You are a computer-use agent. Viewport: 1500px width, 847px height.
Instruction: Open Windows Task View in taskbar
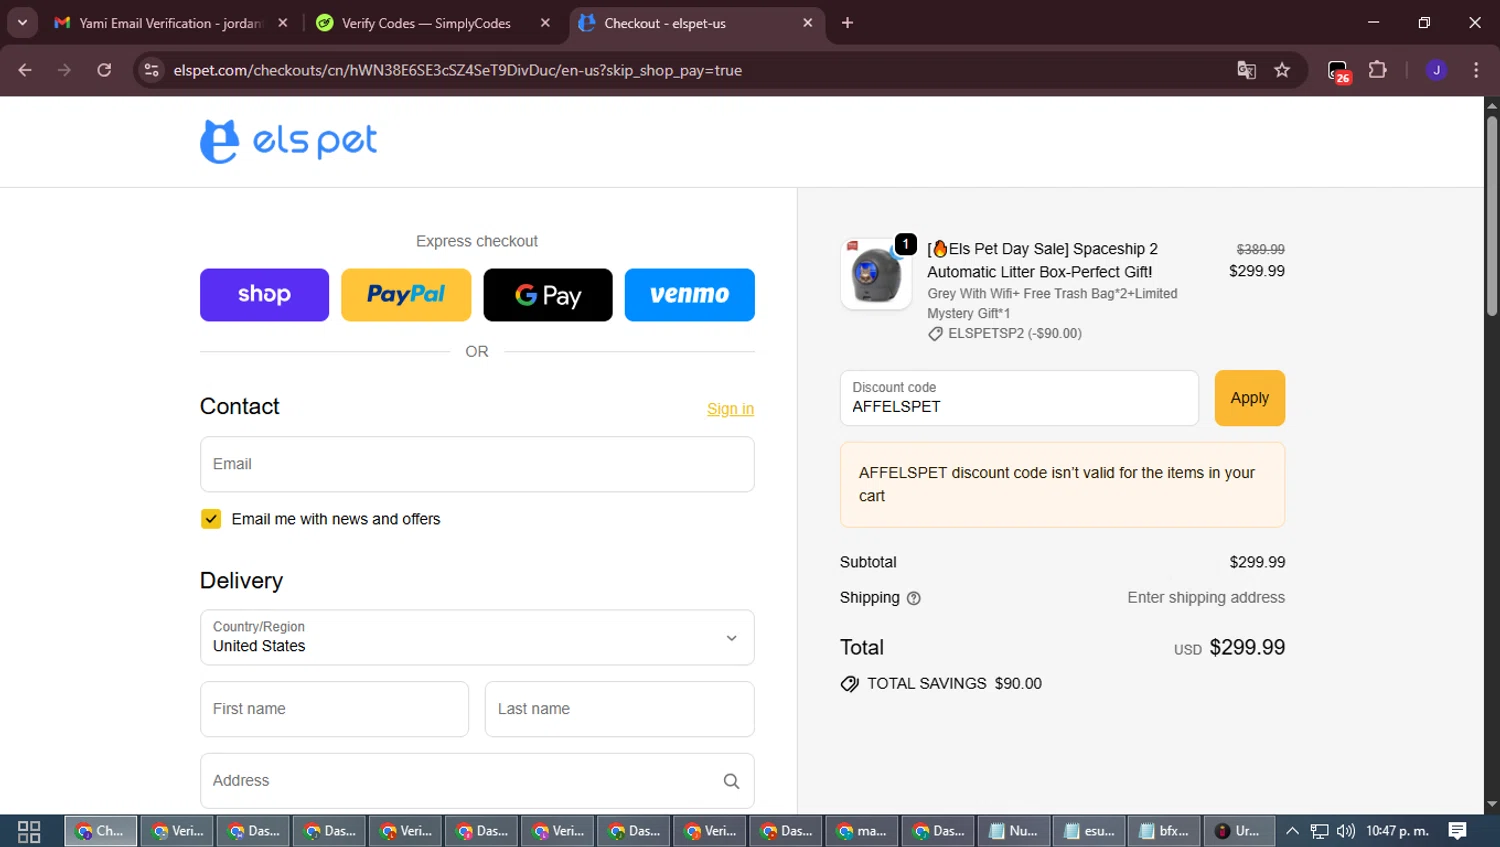29,831
